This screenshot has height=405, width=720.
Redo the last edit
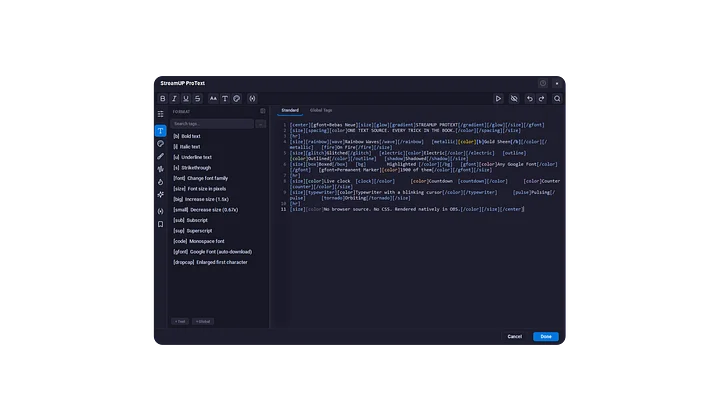click(541, 99)
